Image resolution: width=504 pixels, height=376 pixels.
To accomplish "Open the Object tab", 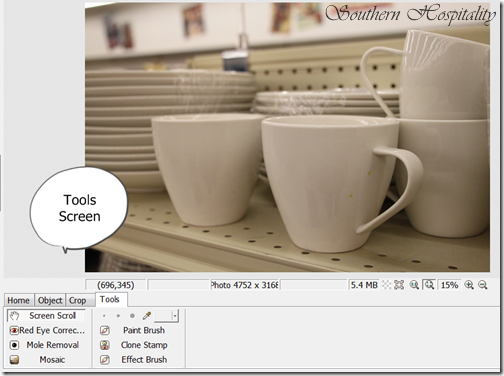I will click(x=50, y=300).
